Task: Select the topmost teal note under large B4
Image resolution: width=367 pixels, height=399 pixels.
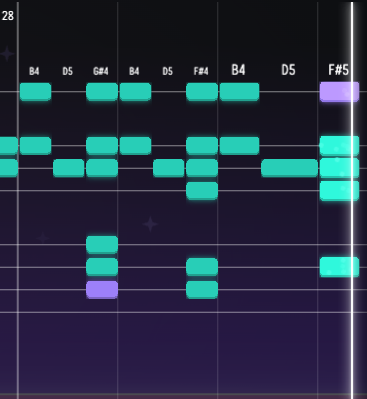Action: click(239, 92)
